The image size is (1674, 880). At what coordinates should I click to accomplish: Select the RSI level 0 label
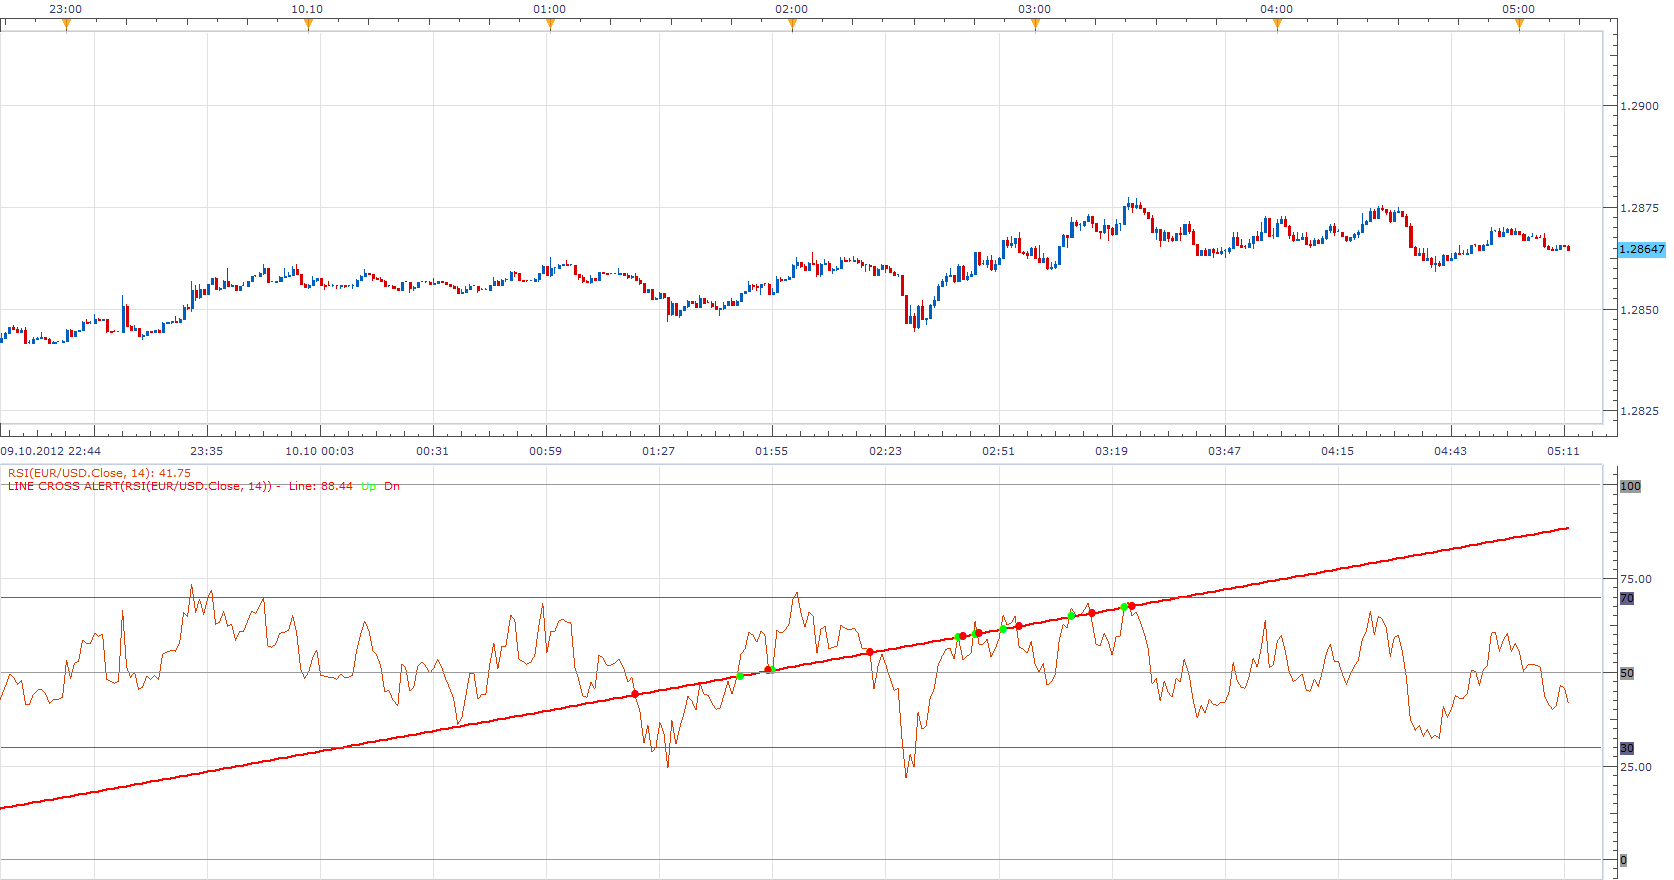pyautogui.click(x=1623, y=860)
